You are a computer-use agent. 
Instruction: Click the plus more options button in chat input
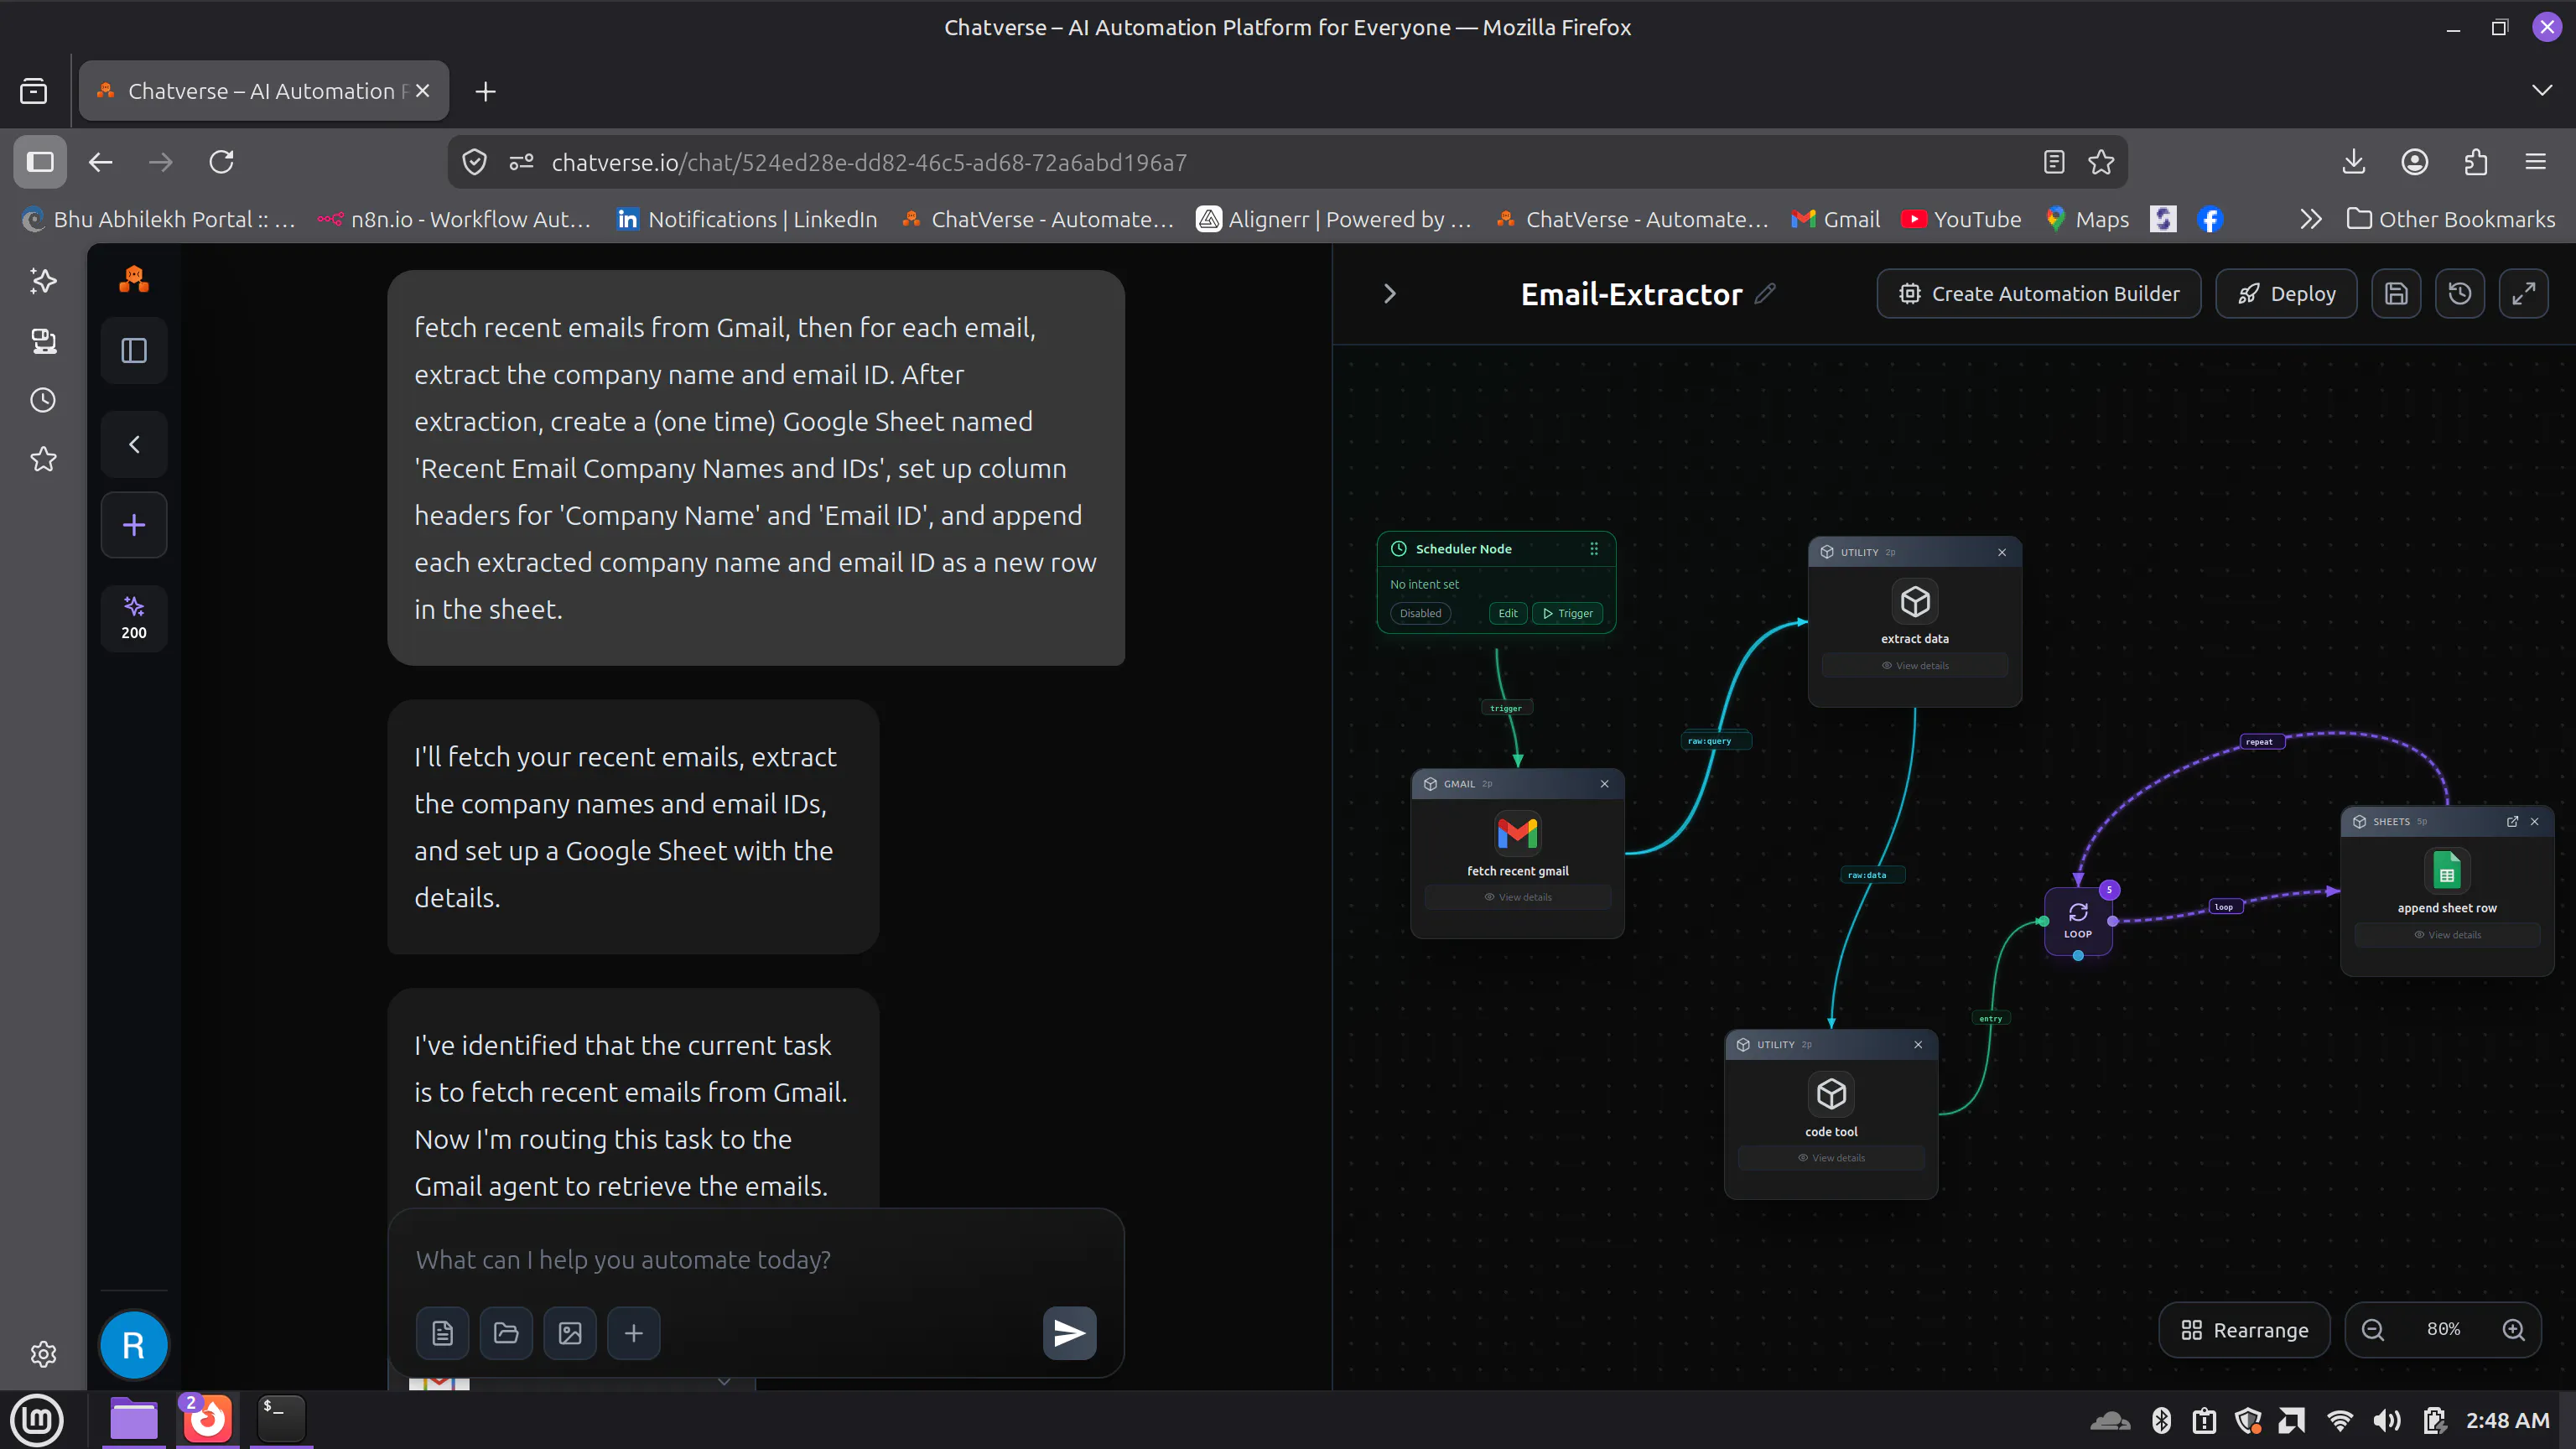[x=634, y=1333]
